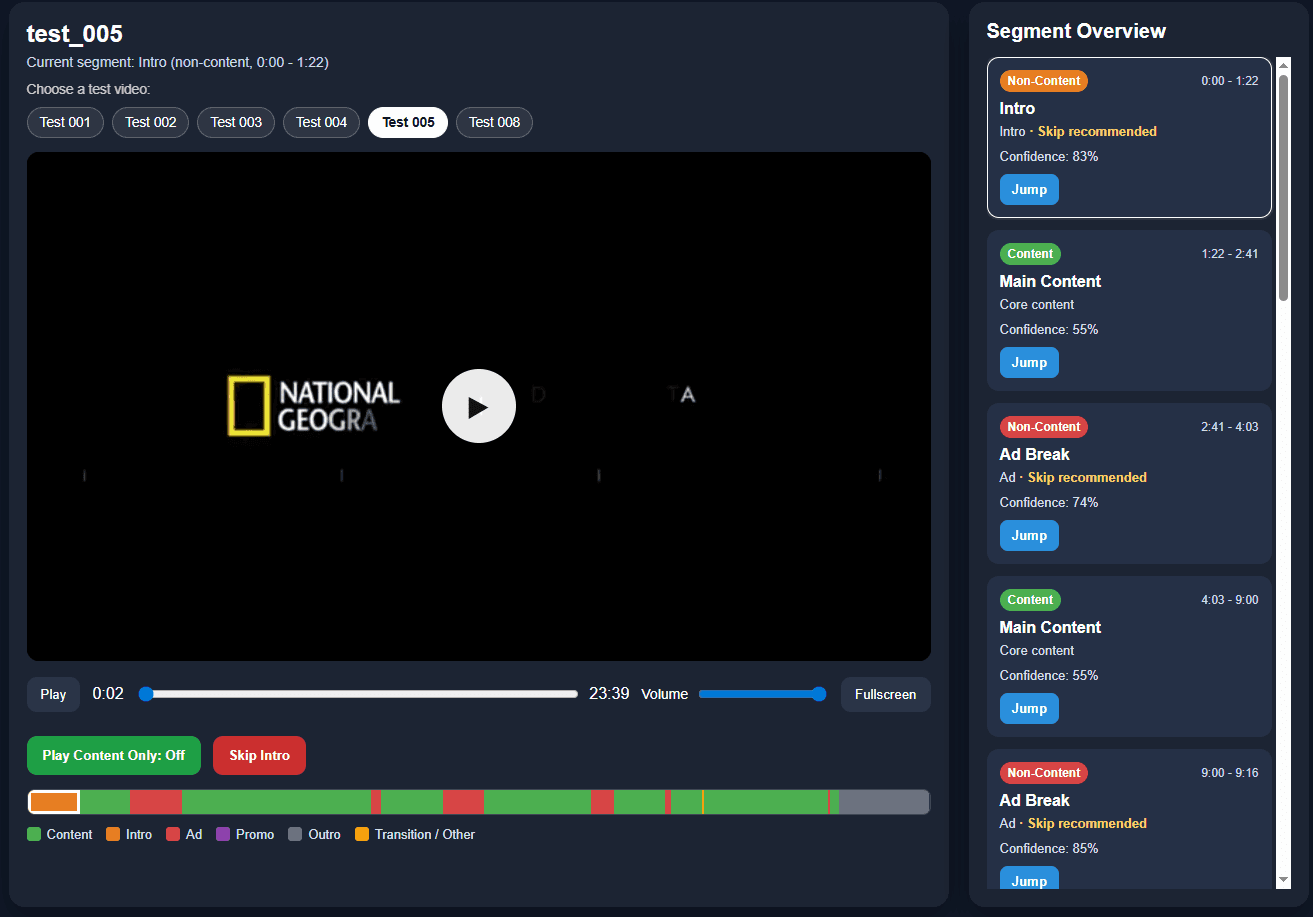Click the red Ad legend swatch
This screenshot has width=1313, height=917.
pos(173,834)
